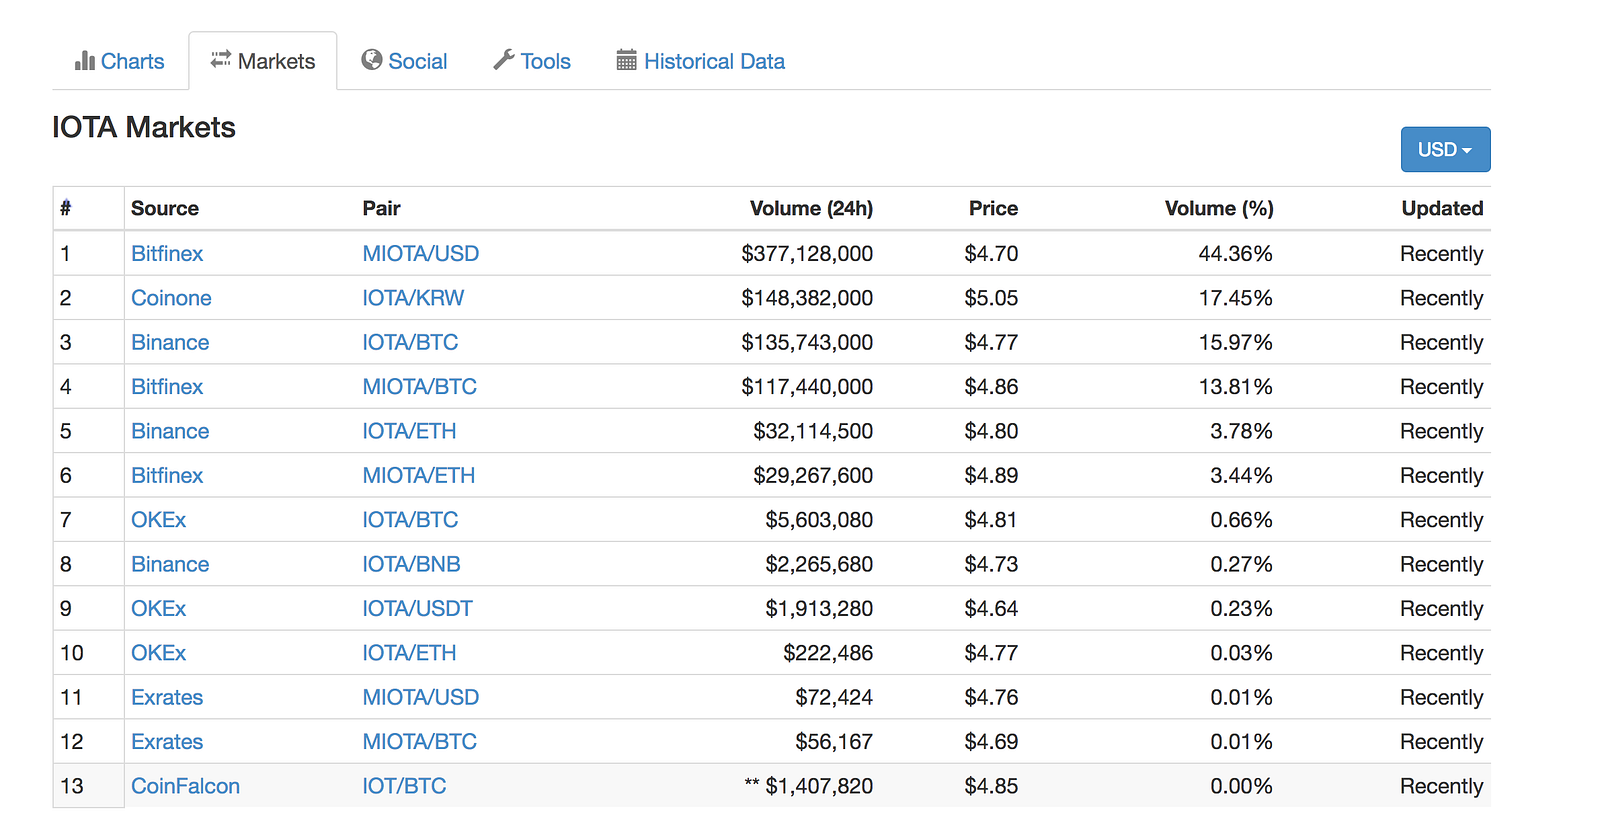Open the MIOTA/BTC pair in row 12
Viewport: 1600px width, 834px height.
coord(420,741)
